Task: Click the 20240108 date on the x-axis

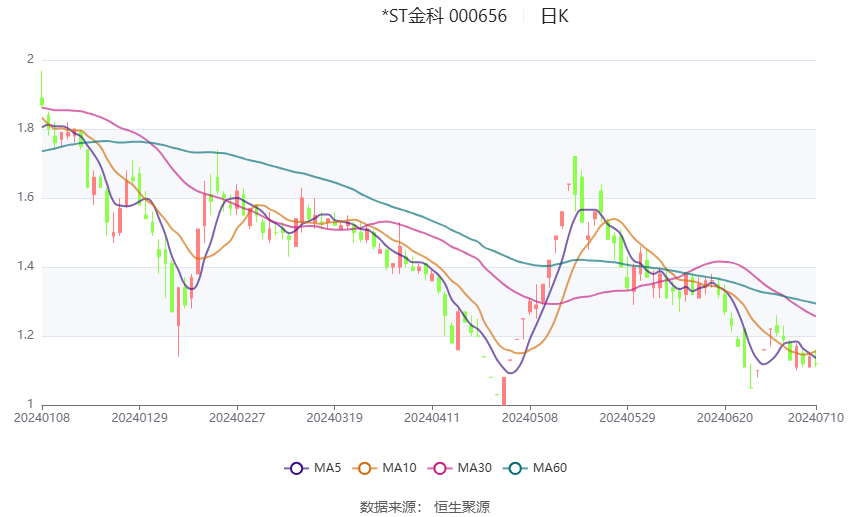Action: pyautogui.click(x=41, y=418)
